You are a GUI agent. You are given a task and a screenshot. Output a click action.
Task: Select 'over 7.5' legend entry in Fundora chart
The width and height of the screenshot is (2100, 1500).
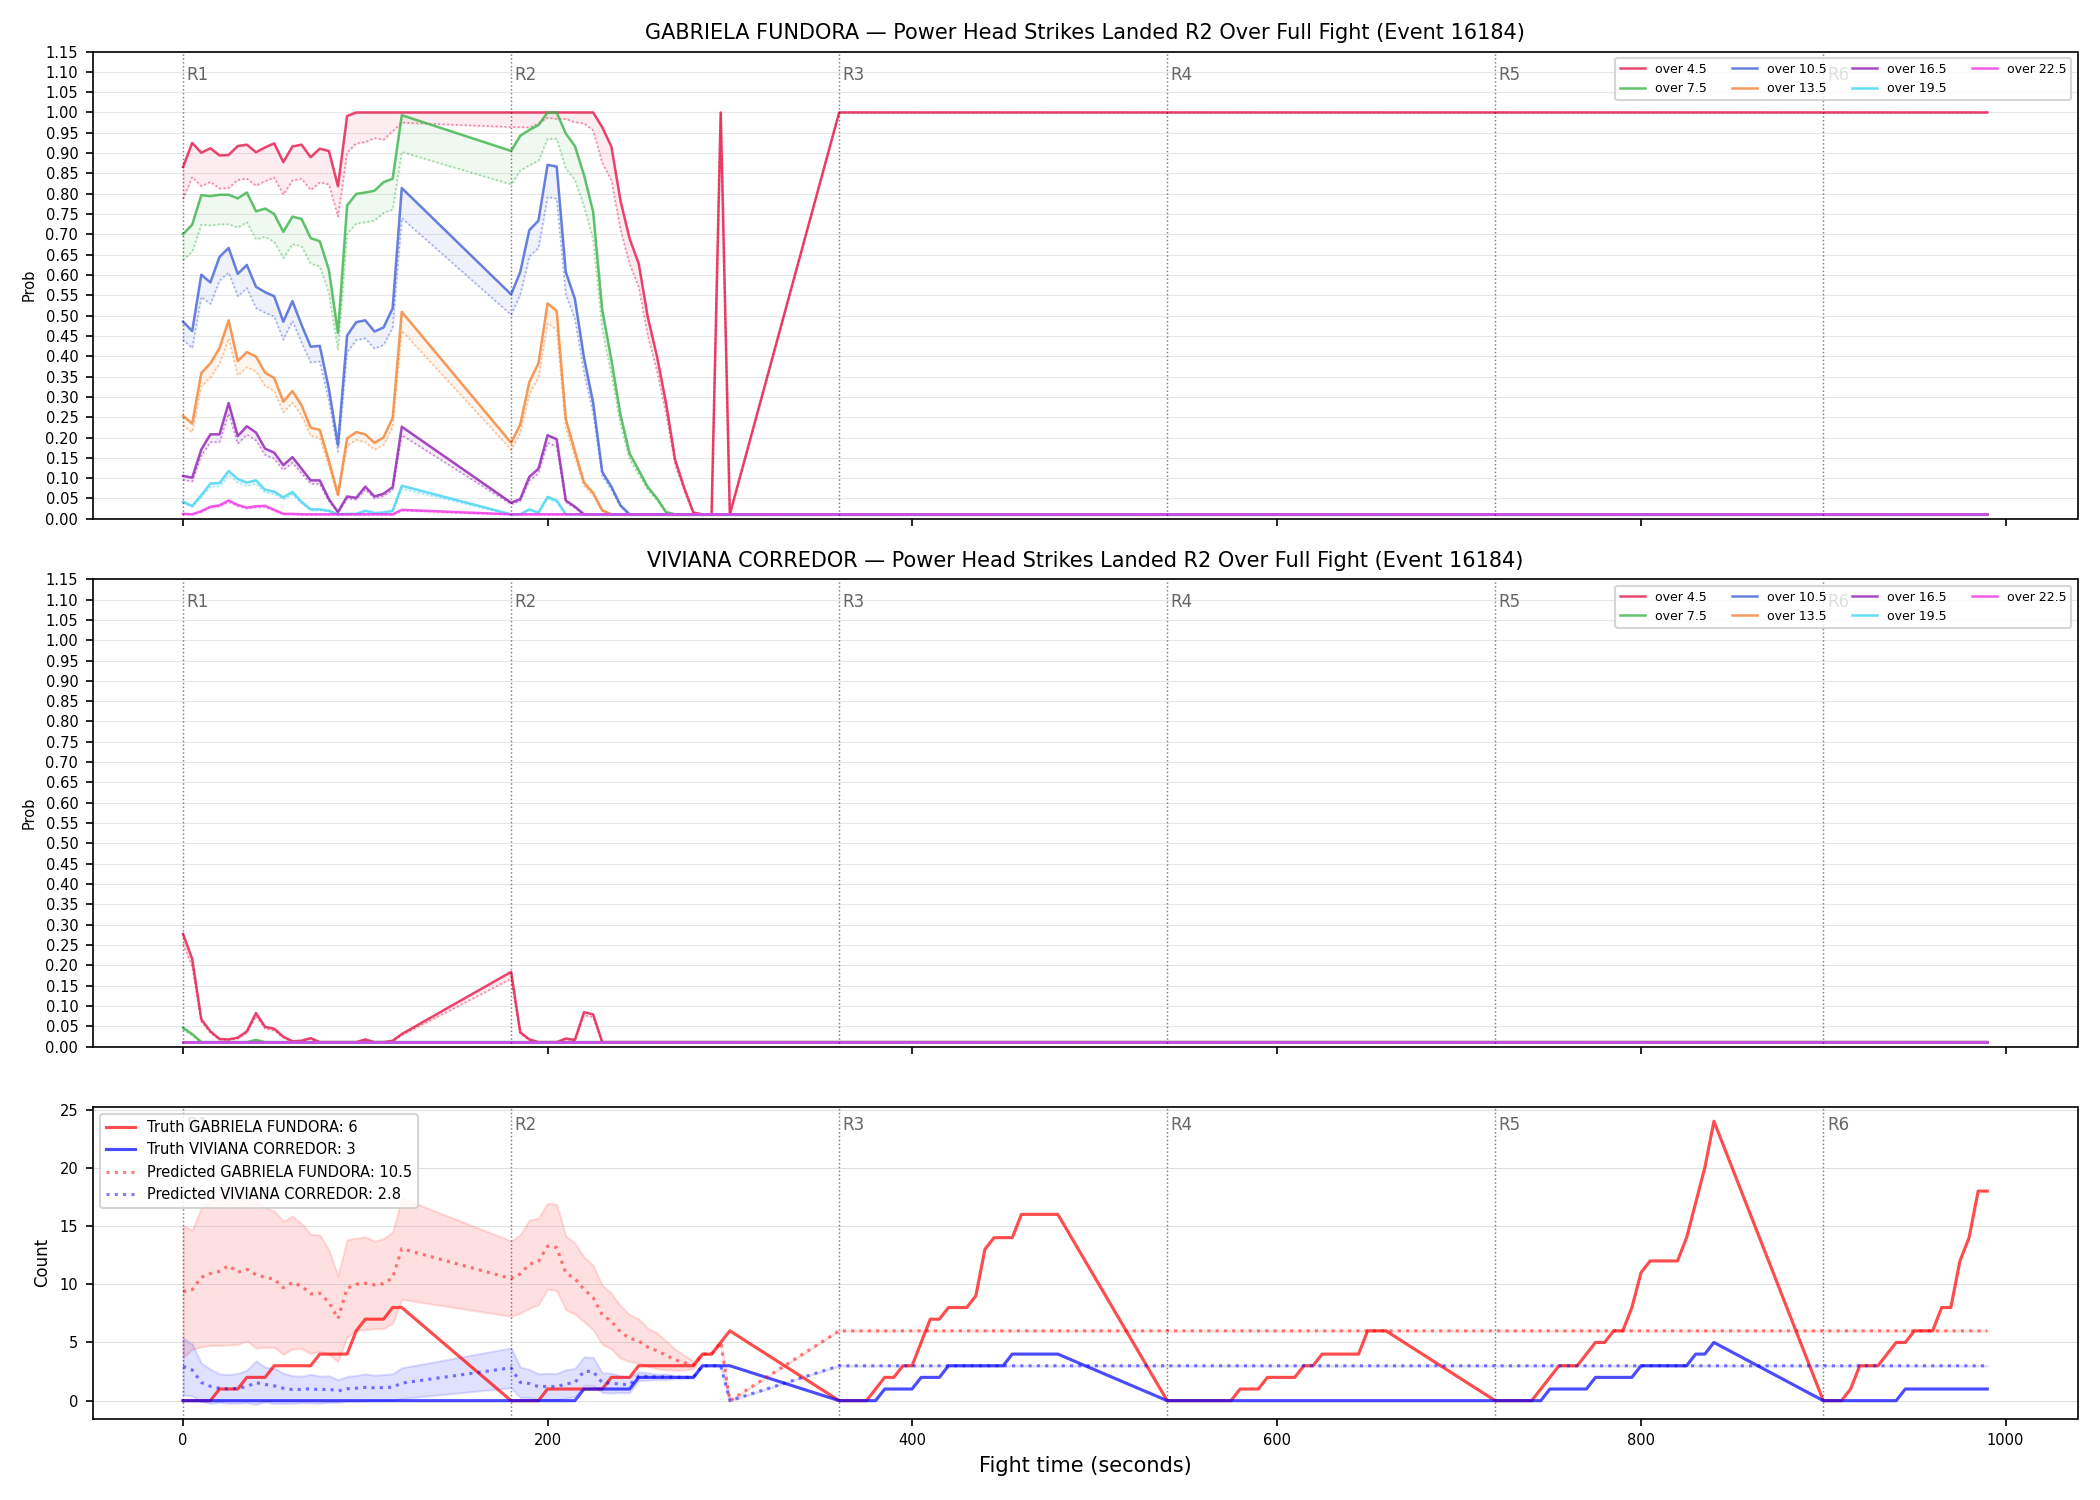[1663, 88]
